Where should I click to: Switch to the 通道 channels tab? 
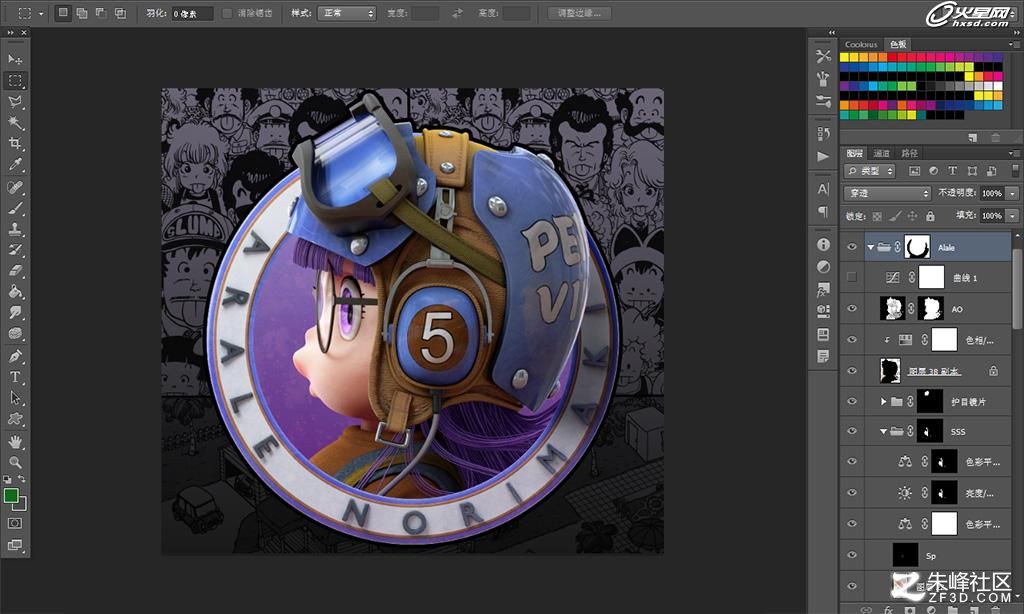click(x=882, y=154)
